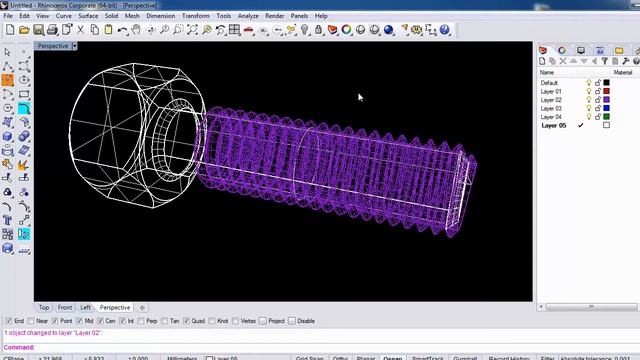The image size is (640, 360).
Task: Select the Layer 04 row in Layers
Action: click(x=588, y=117)
